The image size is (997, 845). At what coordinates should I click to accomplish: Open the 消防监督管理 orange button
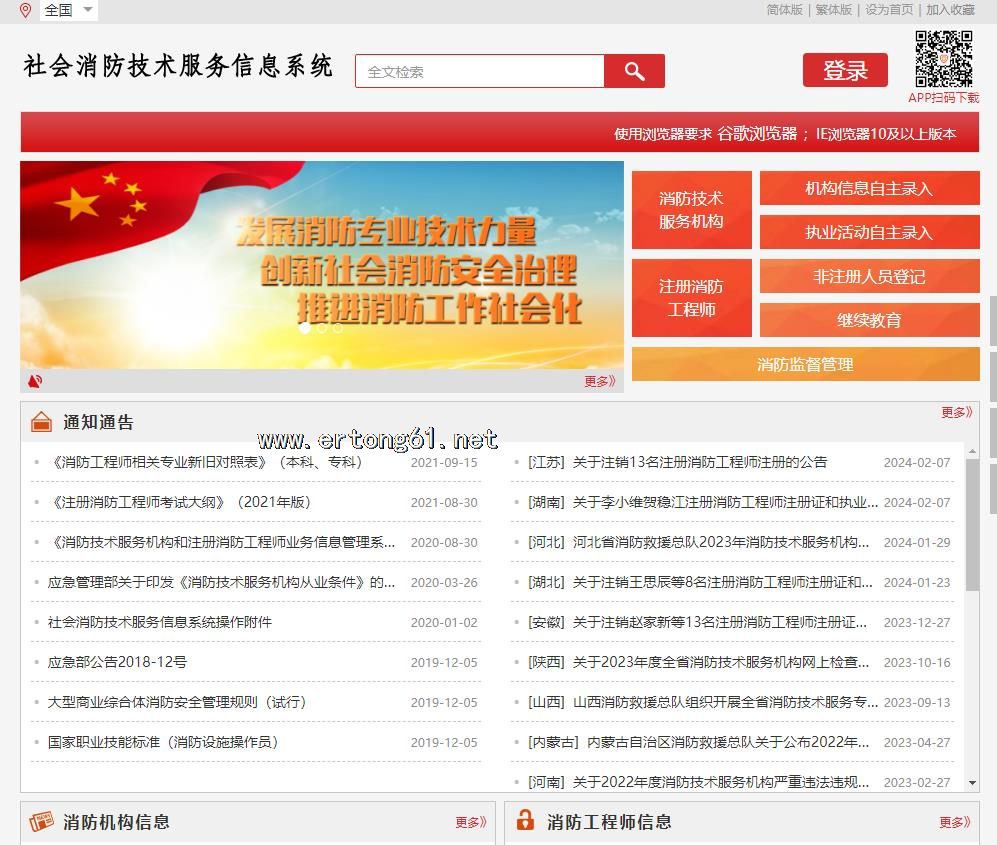coord(805,364)
